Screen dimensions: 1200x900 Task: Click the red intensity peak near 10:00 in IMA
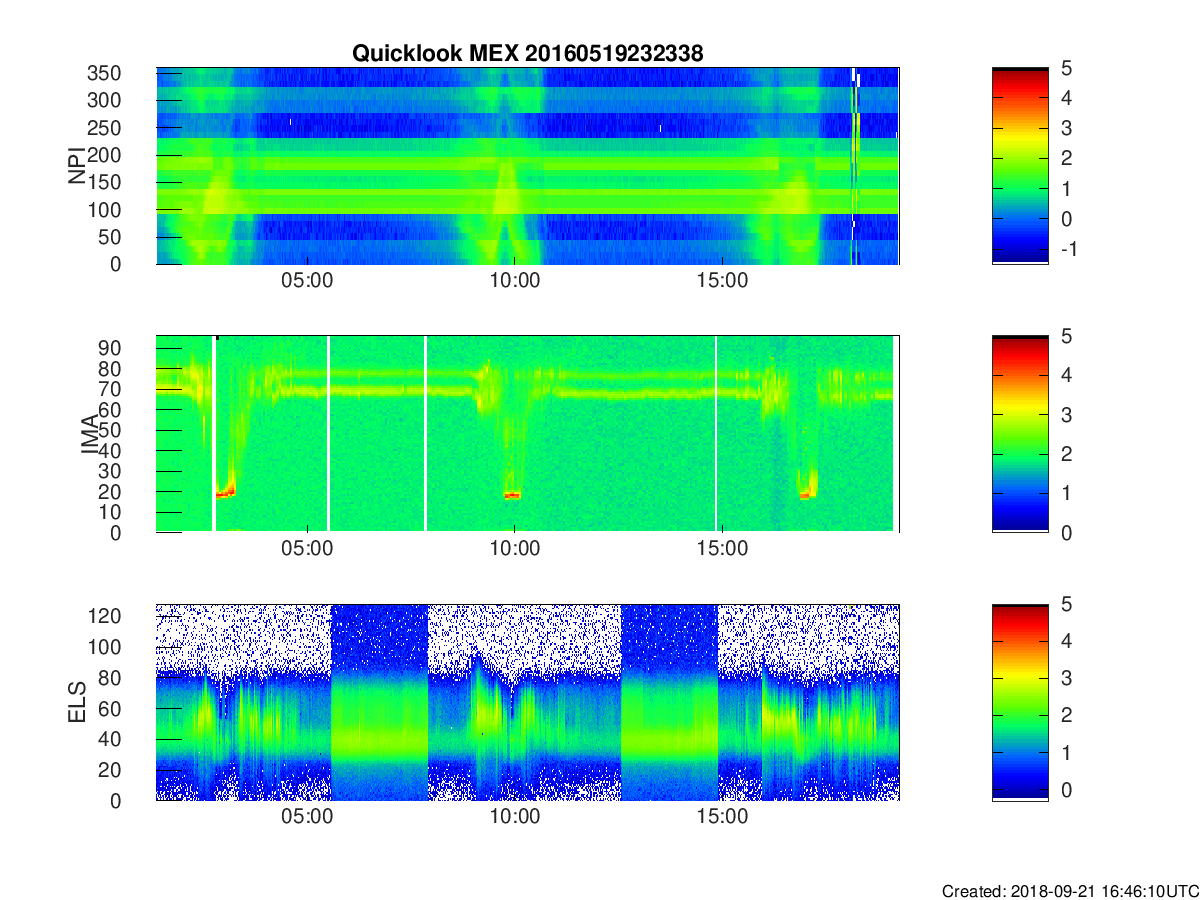coord(513,495)
